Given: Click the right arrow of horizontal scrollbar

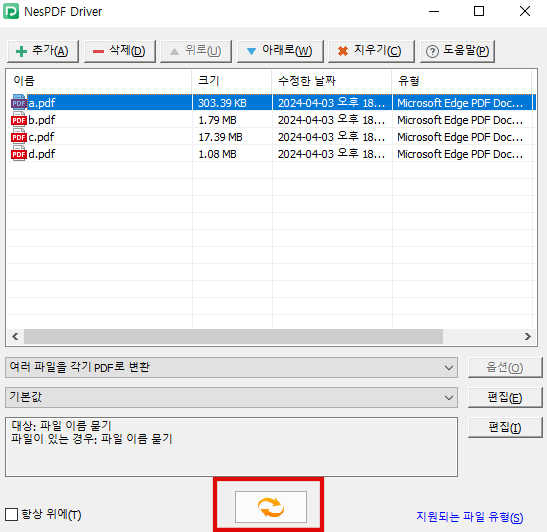Looking at the screenshot, I should (x=527, y=337).
